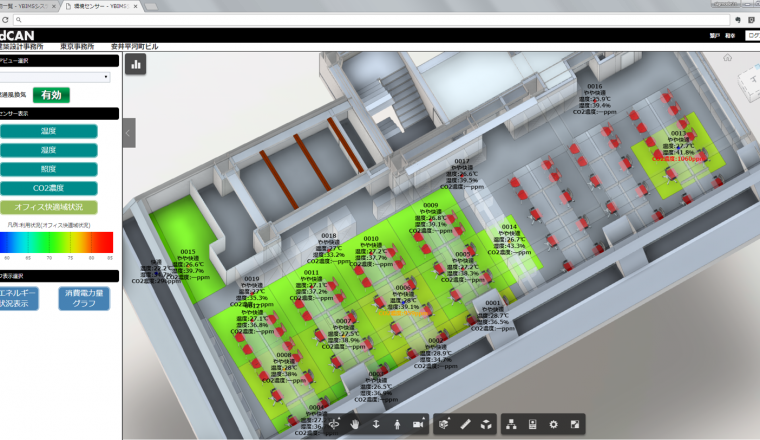The height and width of the screenshot is (440, 760).
Task: Select the Measure ruler tool
Action: coord(466,424)
